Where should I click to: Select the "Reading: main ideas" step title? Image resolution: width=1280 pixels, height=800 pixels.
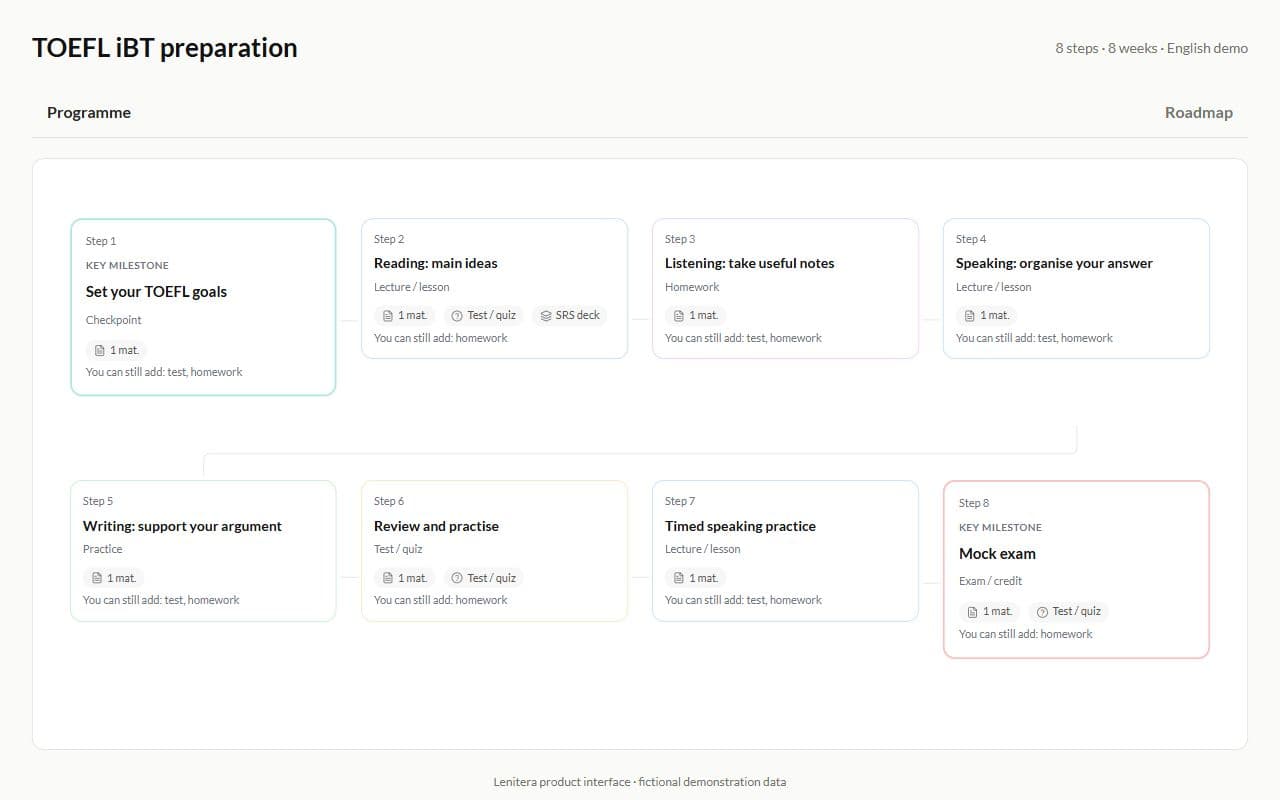pyautogui.click(x=436, y=263)
